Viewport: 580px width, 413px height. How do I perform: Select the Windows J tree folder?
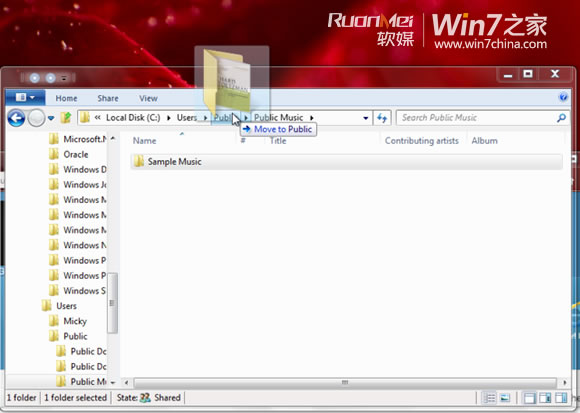click(x=78, y=185)
